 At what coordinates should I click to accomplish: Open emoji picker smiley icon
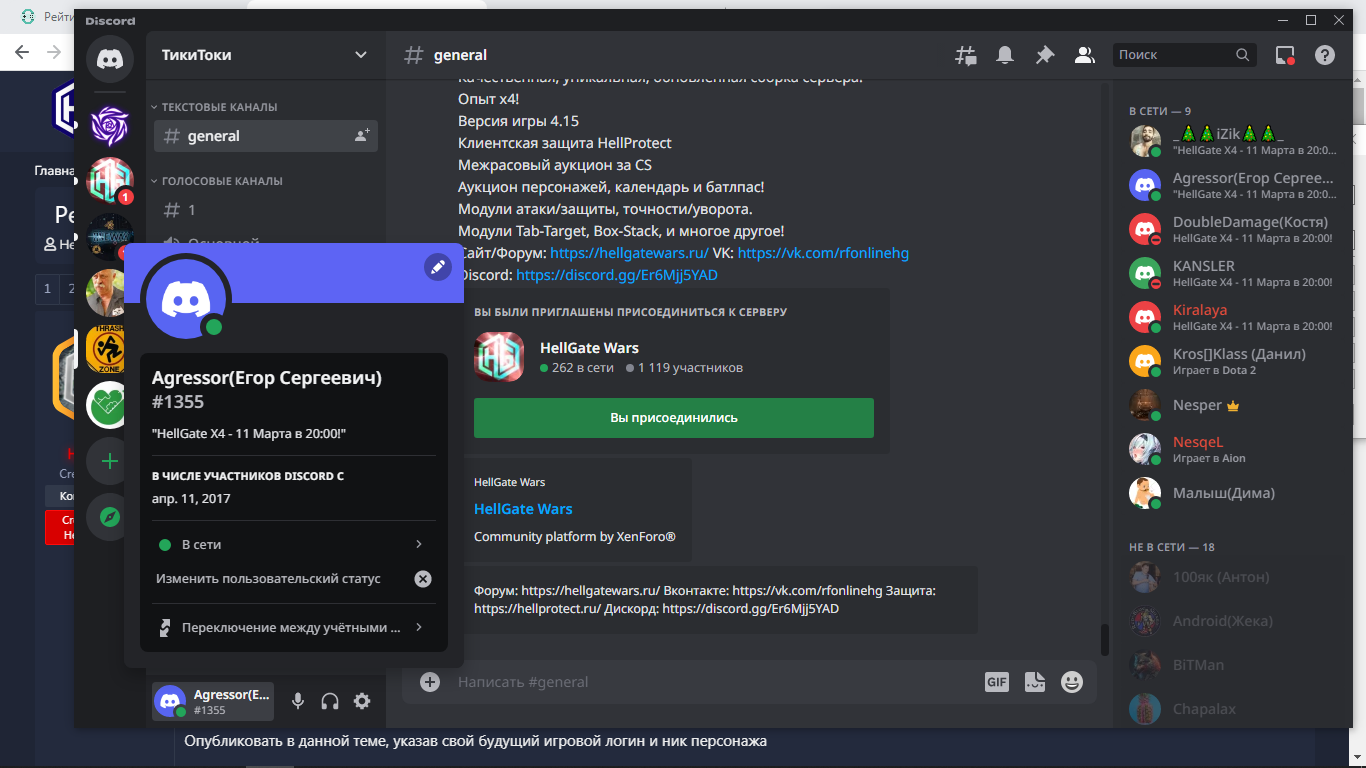tap(1072, 682)
